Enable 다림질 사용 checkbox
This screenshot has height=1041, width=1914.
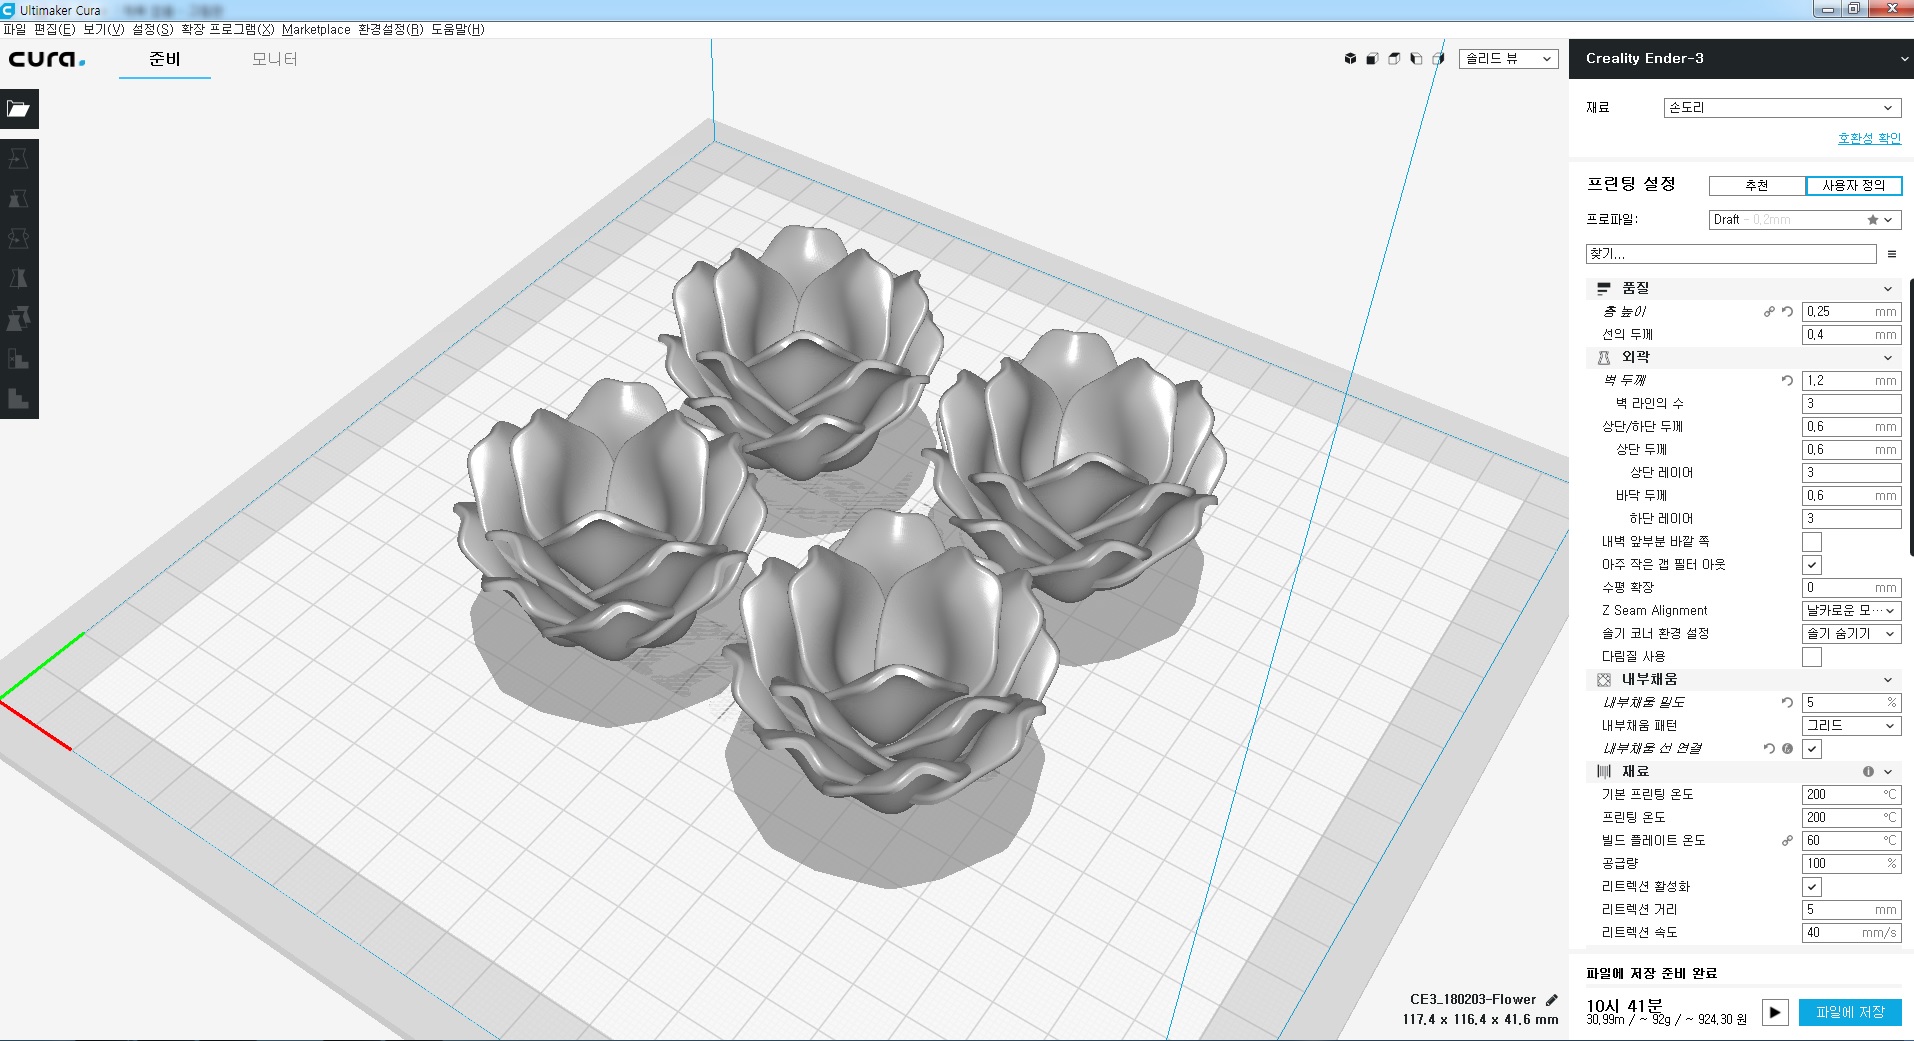[1812, 657]
